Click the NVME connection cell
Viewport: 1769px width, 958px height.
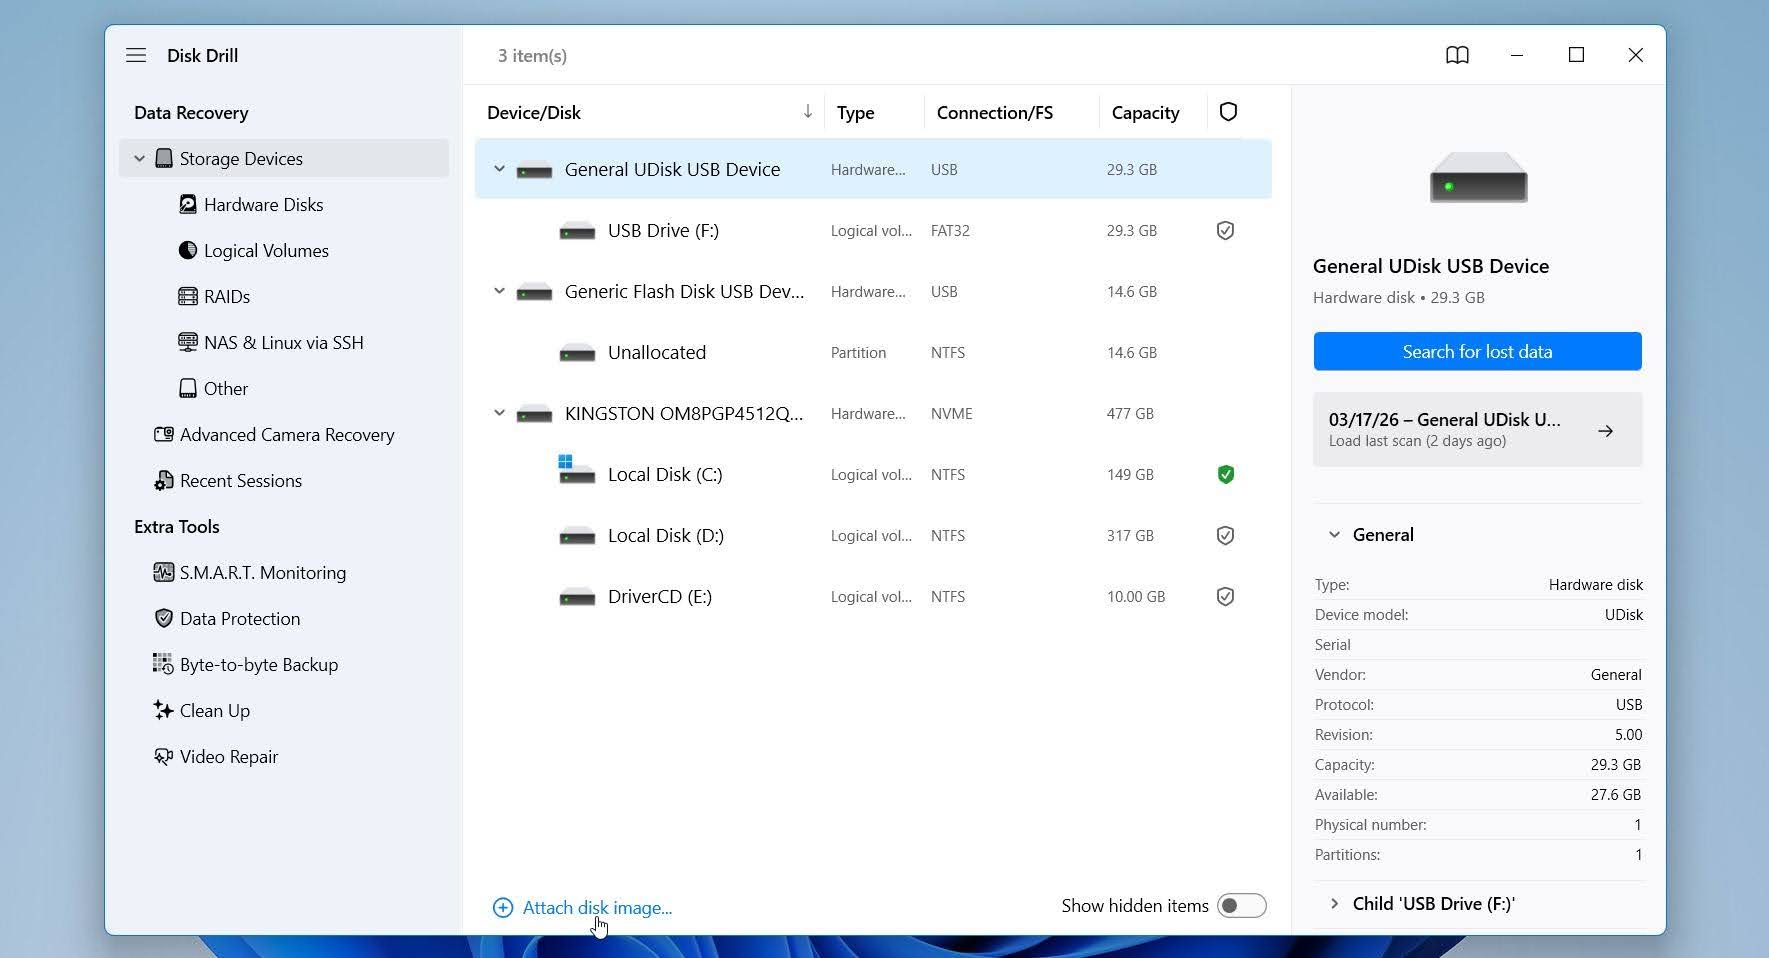[951, 413]
